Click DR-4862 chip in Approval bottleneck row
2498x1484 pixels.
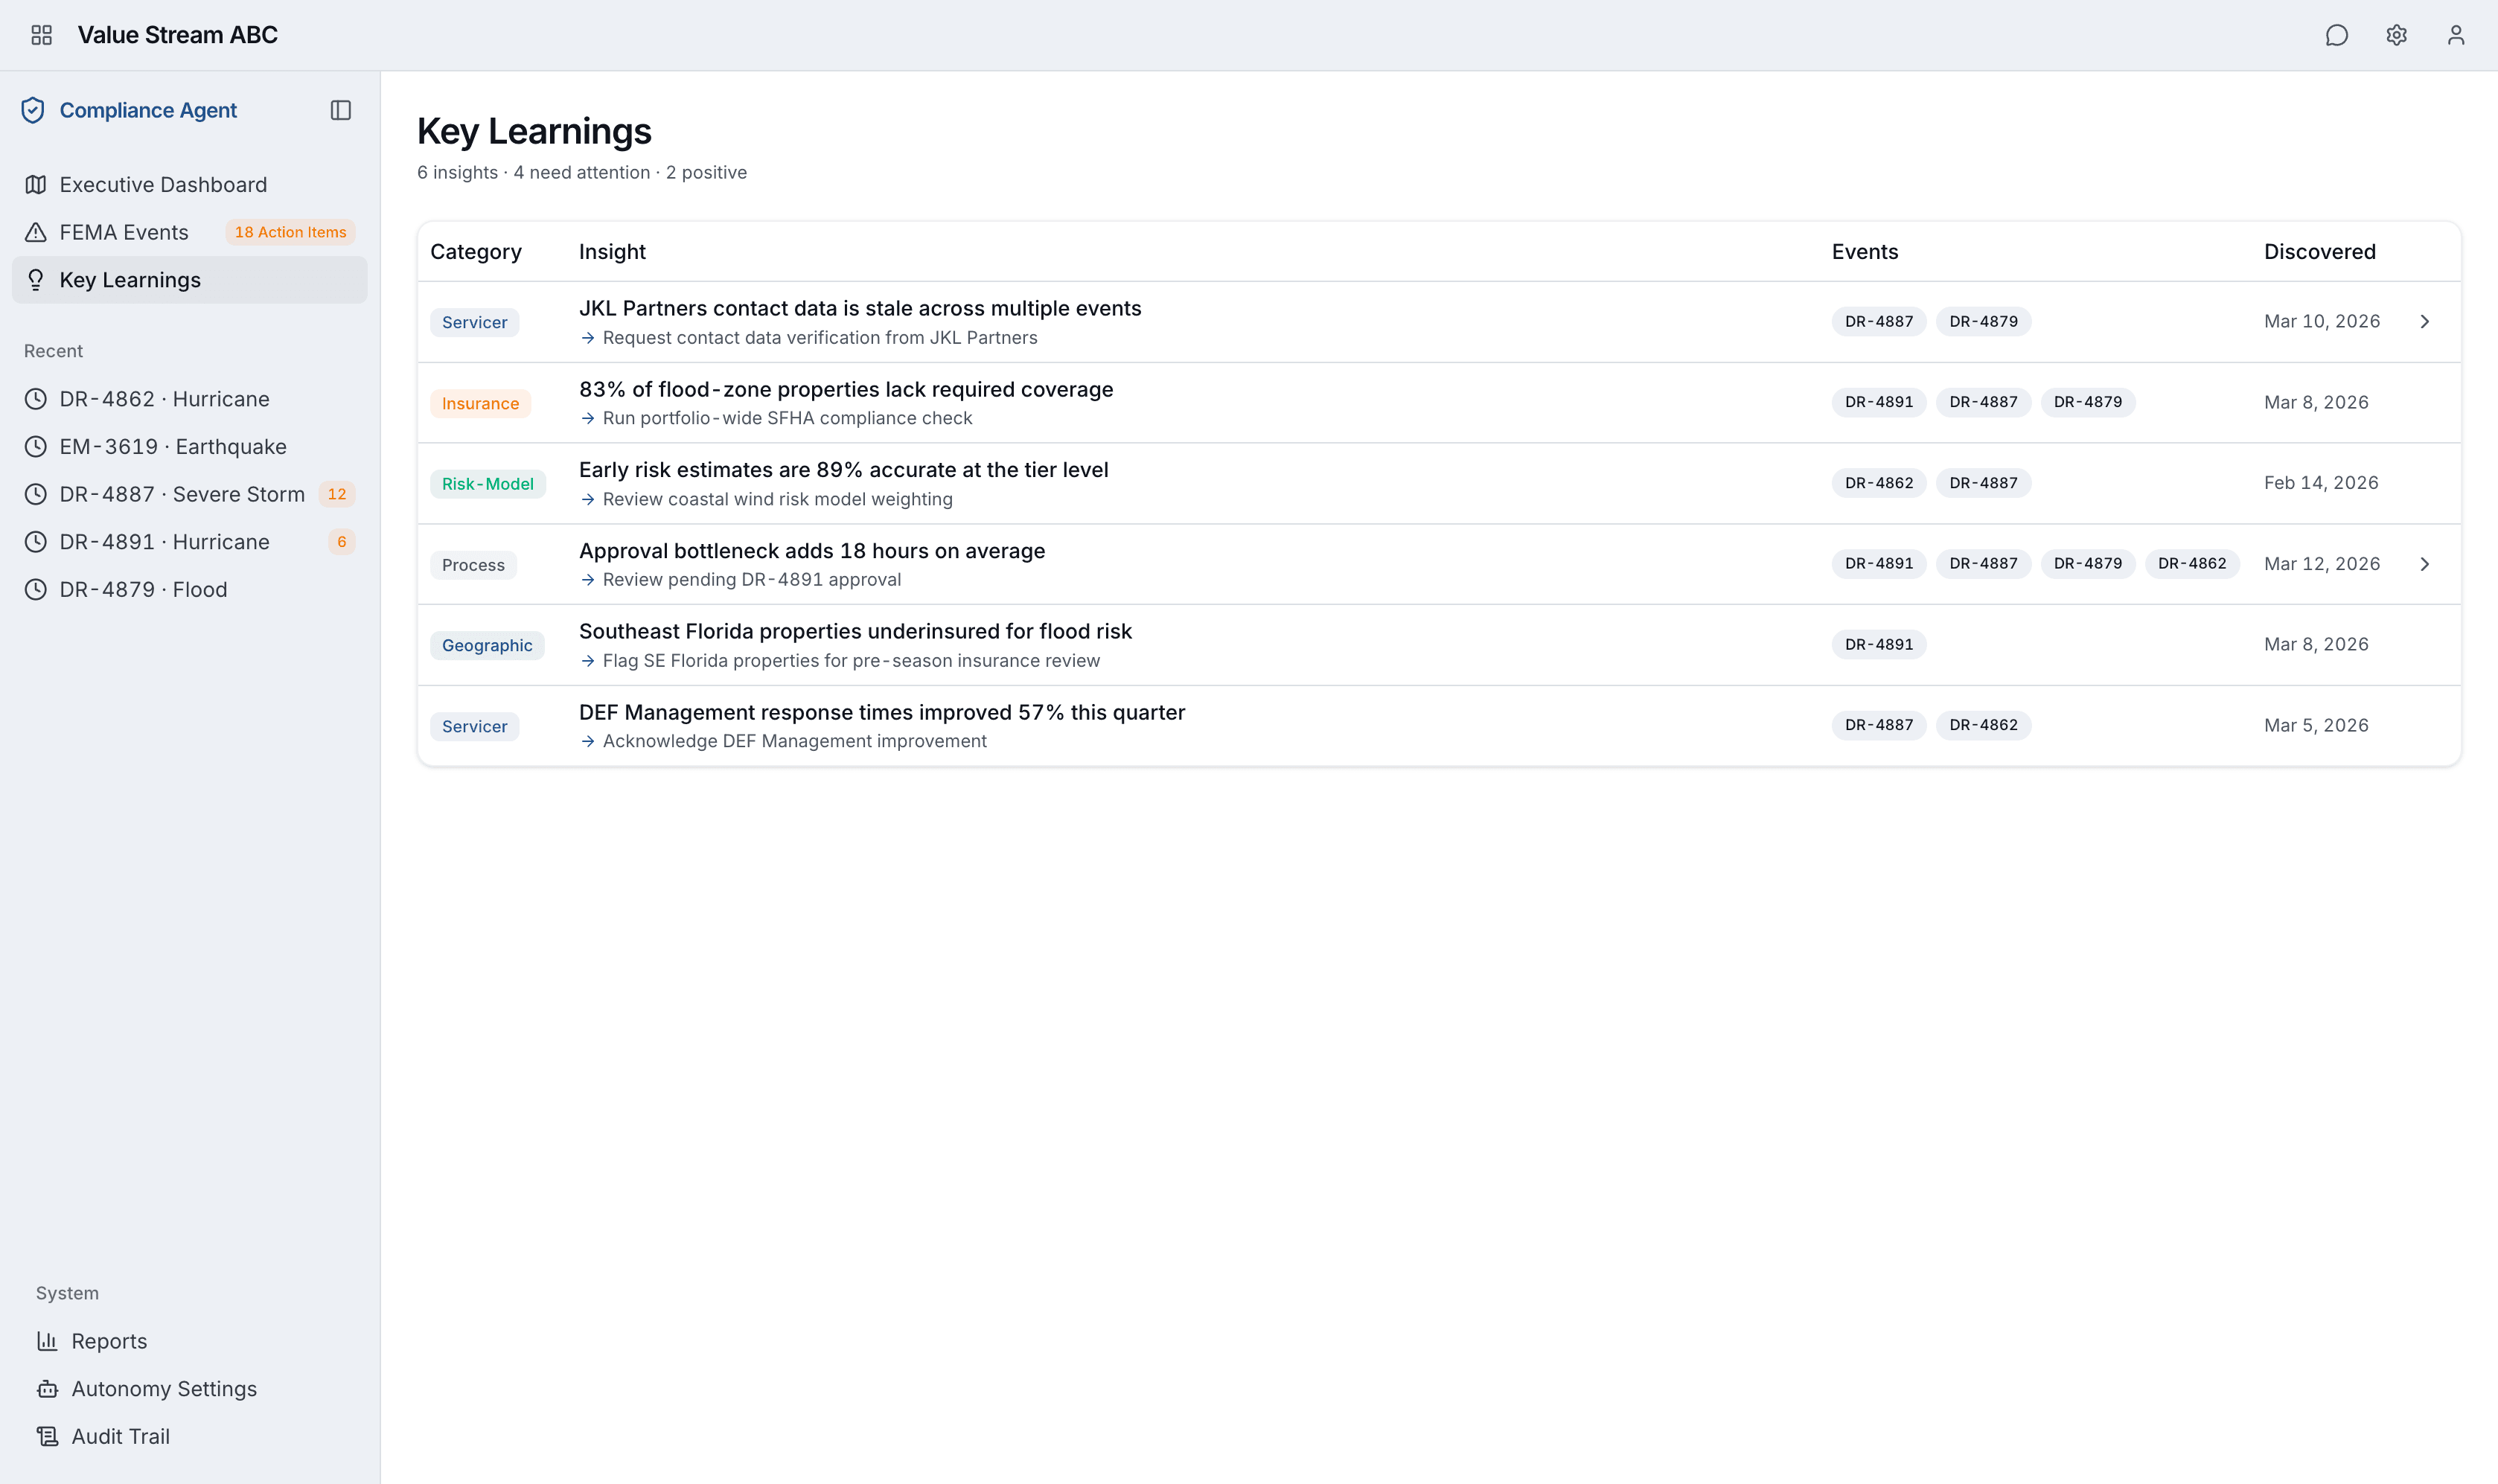[x=2192, y=564]
